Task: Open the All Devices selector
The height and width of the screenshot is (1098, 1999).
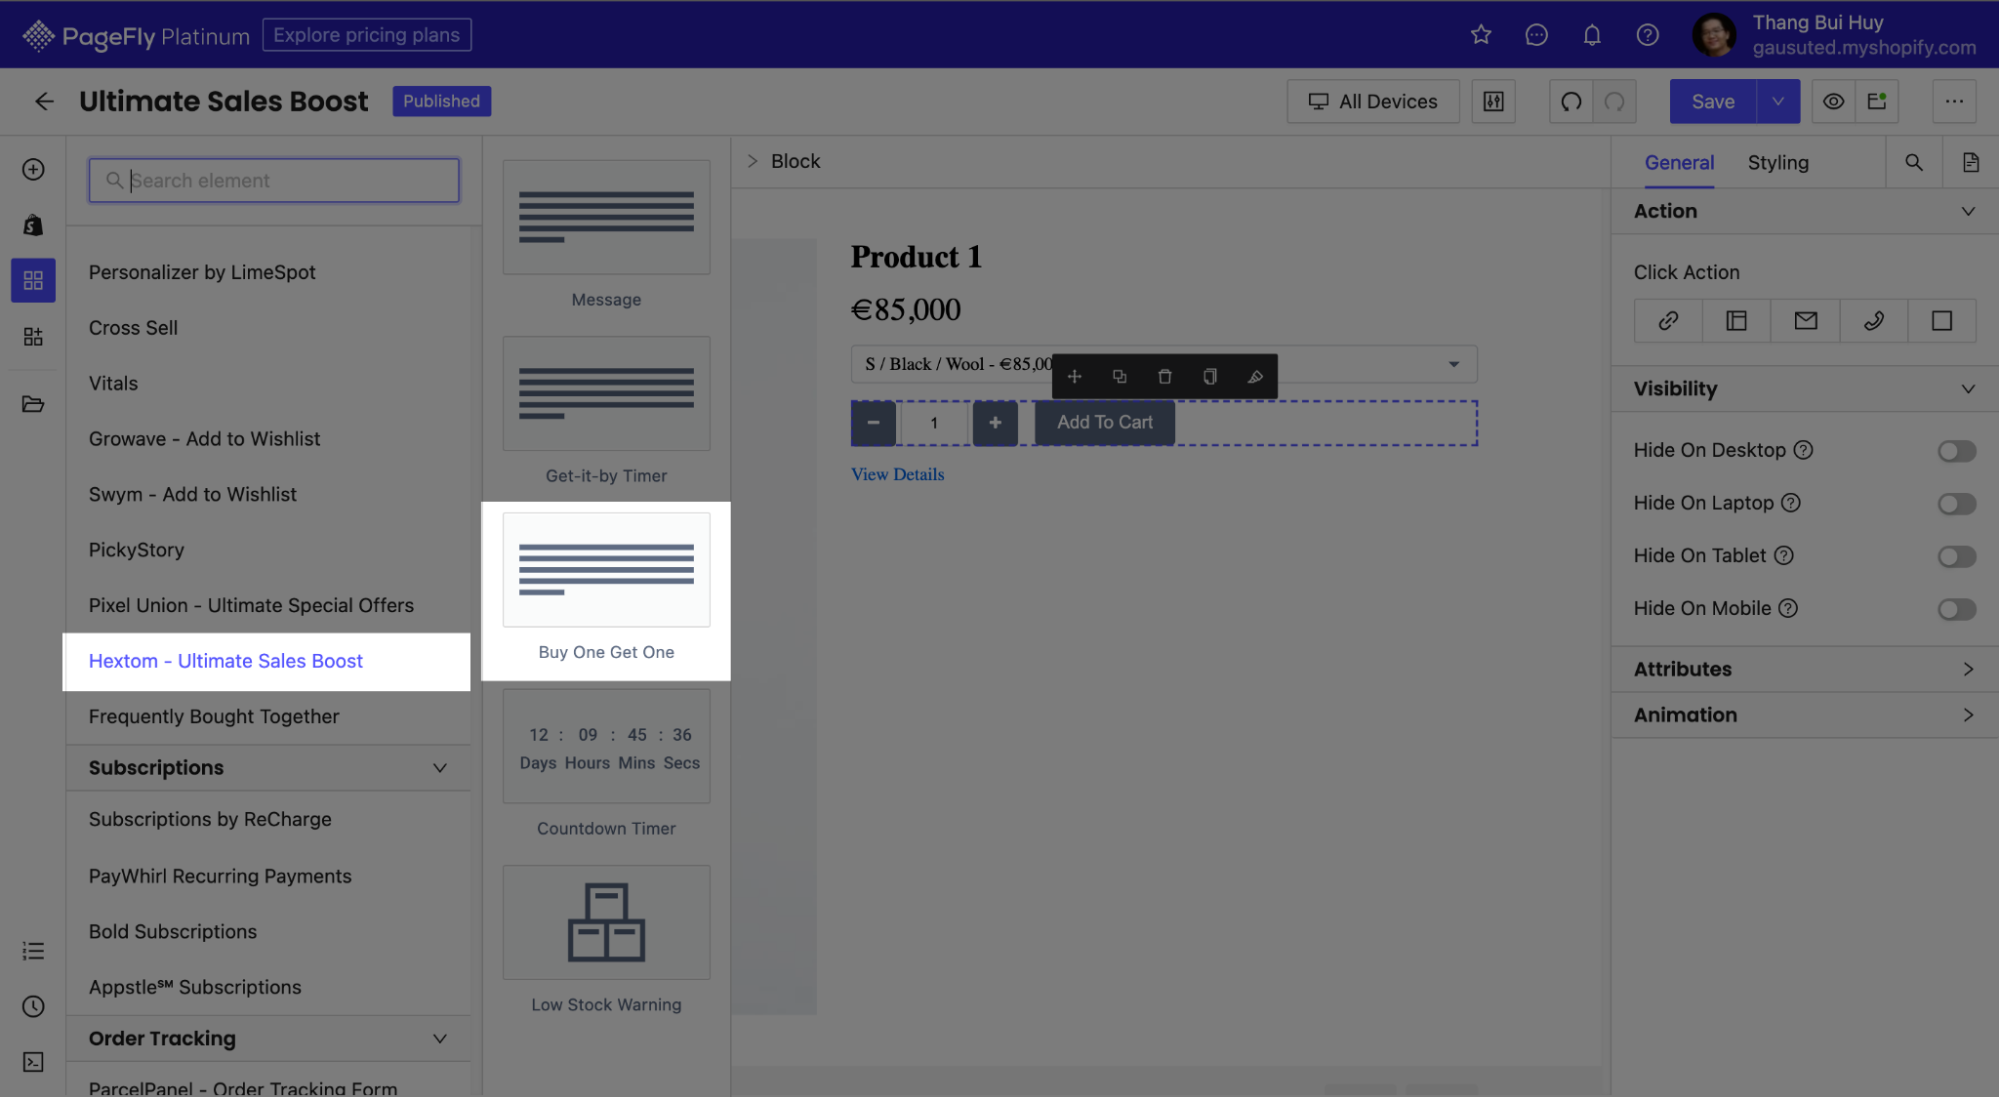Action: pyautogui.click(x=1373, y=101)
